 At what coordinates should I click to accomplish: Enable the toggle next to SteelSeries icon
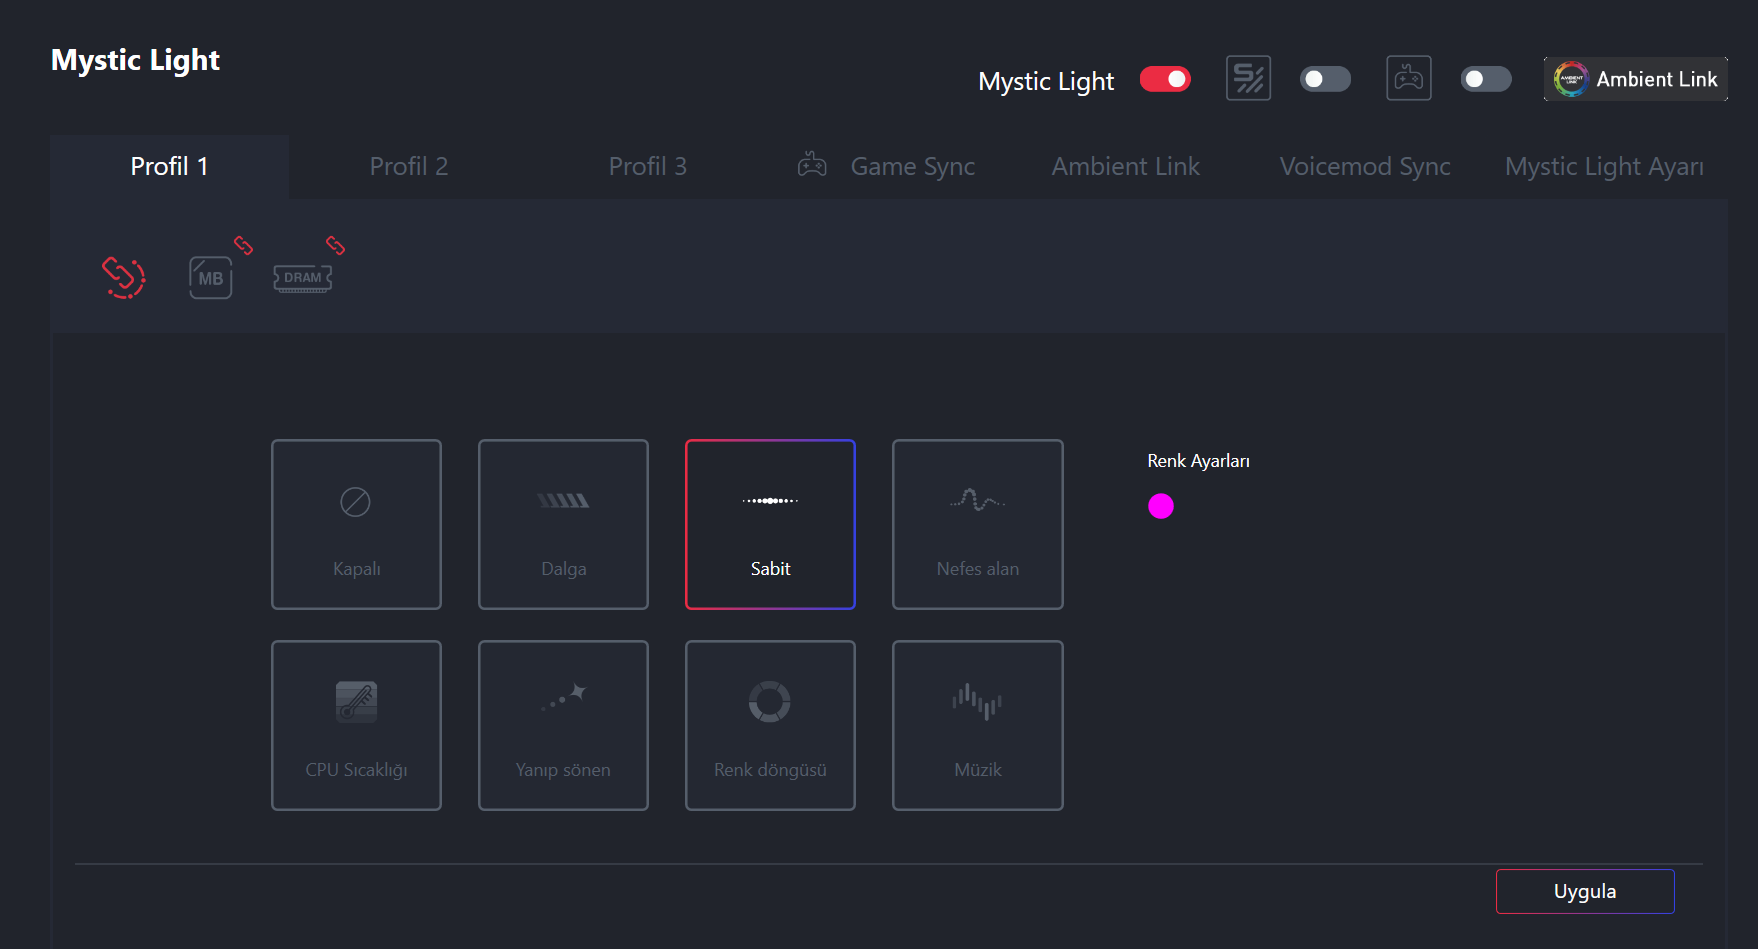click(x=1325, y=79)
